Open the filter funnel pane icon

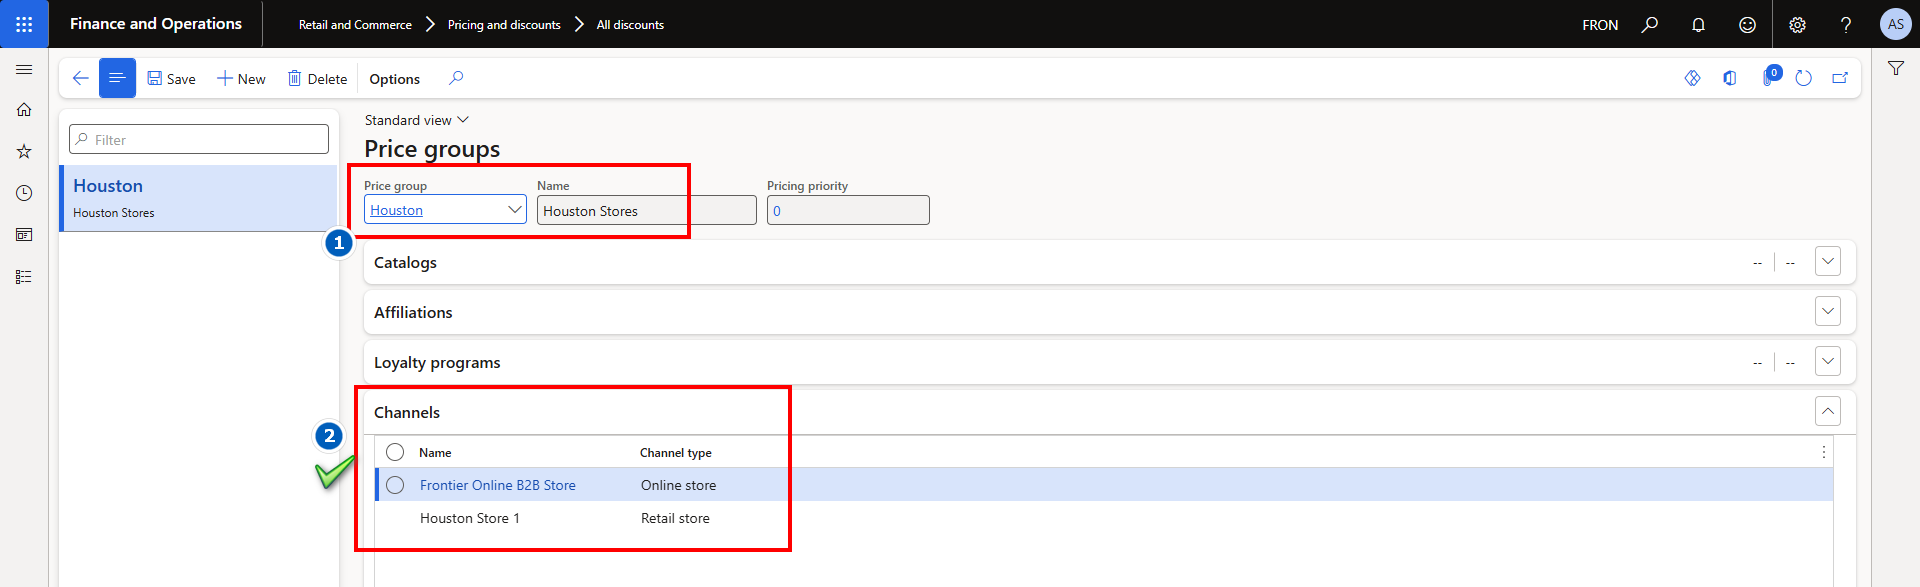[x=1895, y=68]
